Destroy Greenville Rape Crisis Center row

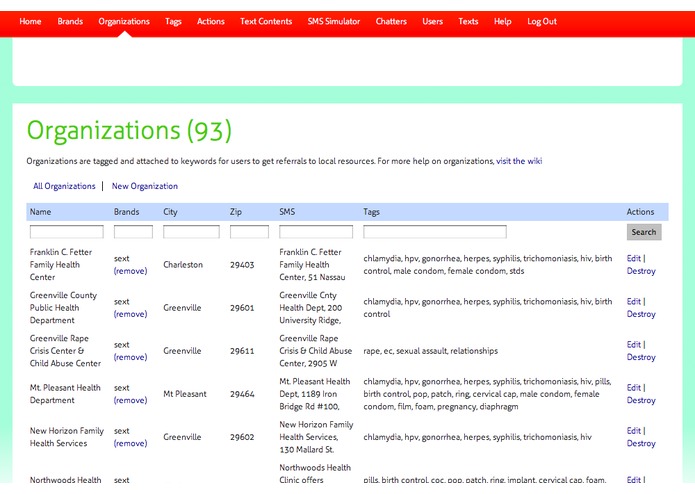(641, 357)
